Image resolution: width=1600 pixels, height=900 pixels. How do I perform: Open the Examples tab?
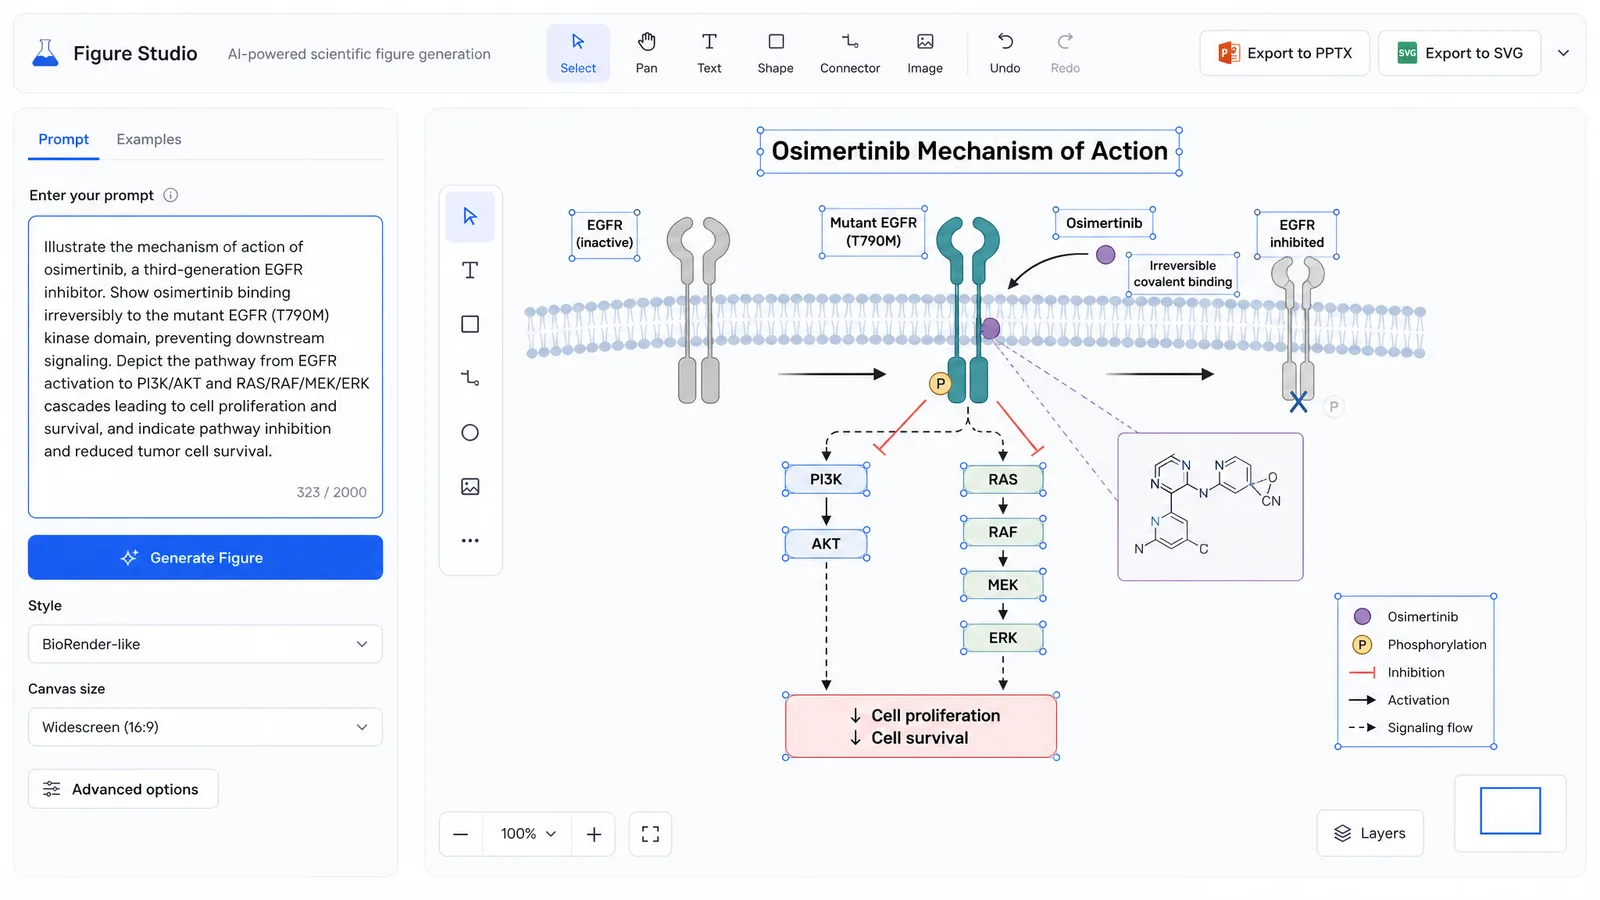coord(149,139)
